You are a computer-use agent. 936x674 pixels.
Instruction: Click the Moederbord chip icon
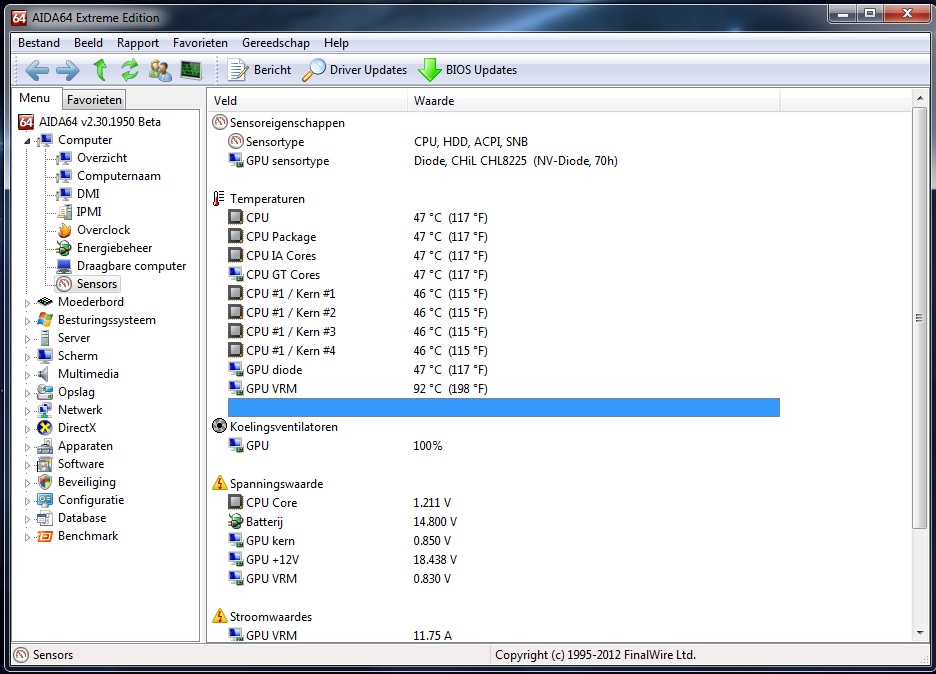point(45,301)
